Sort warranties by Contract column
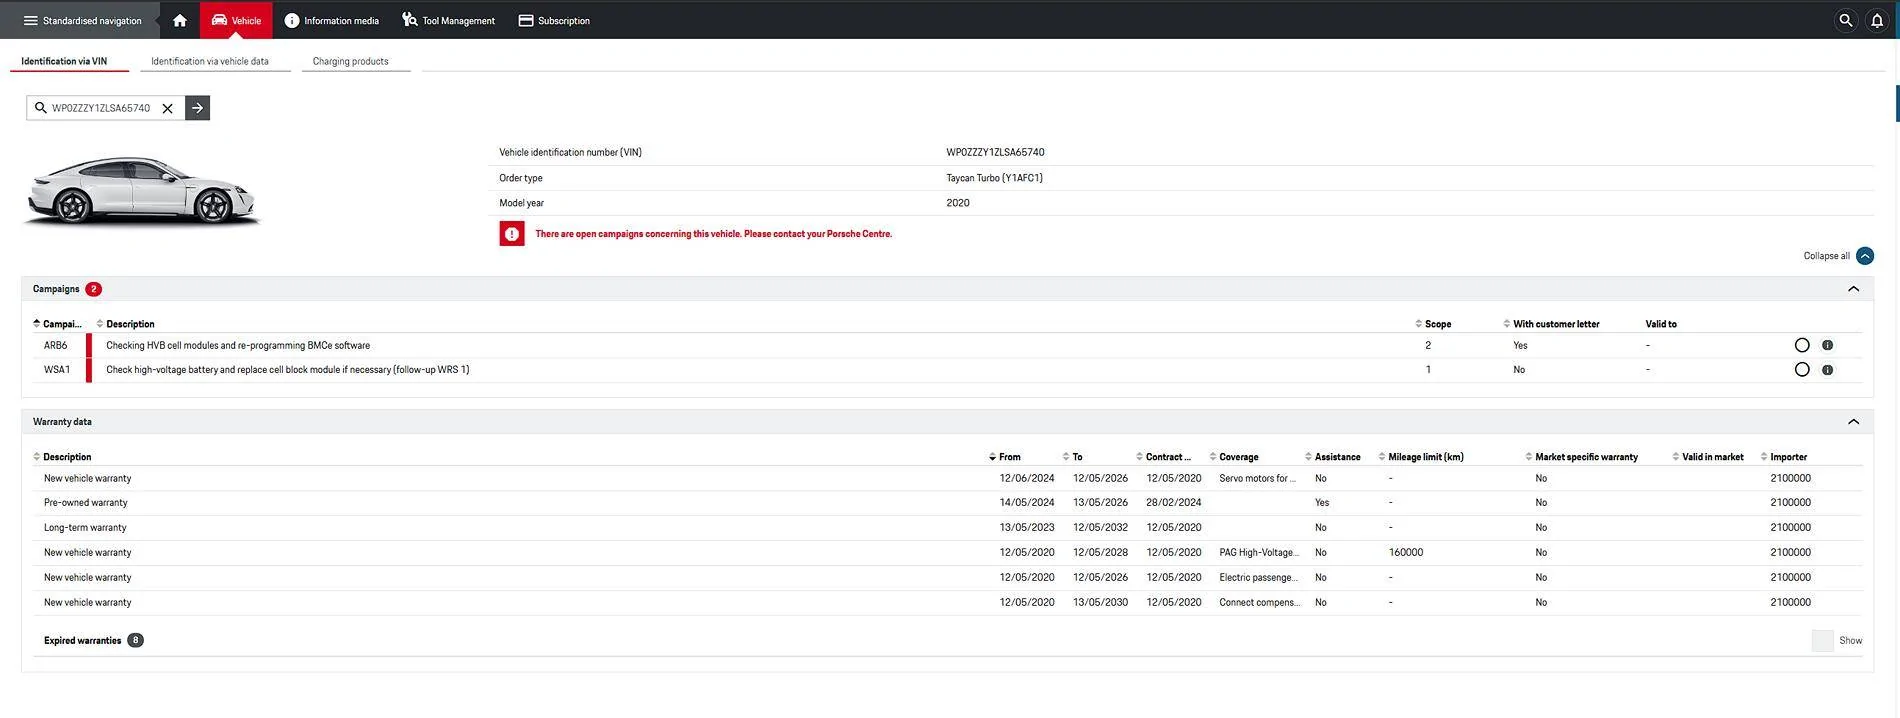 (1163, 457)
